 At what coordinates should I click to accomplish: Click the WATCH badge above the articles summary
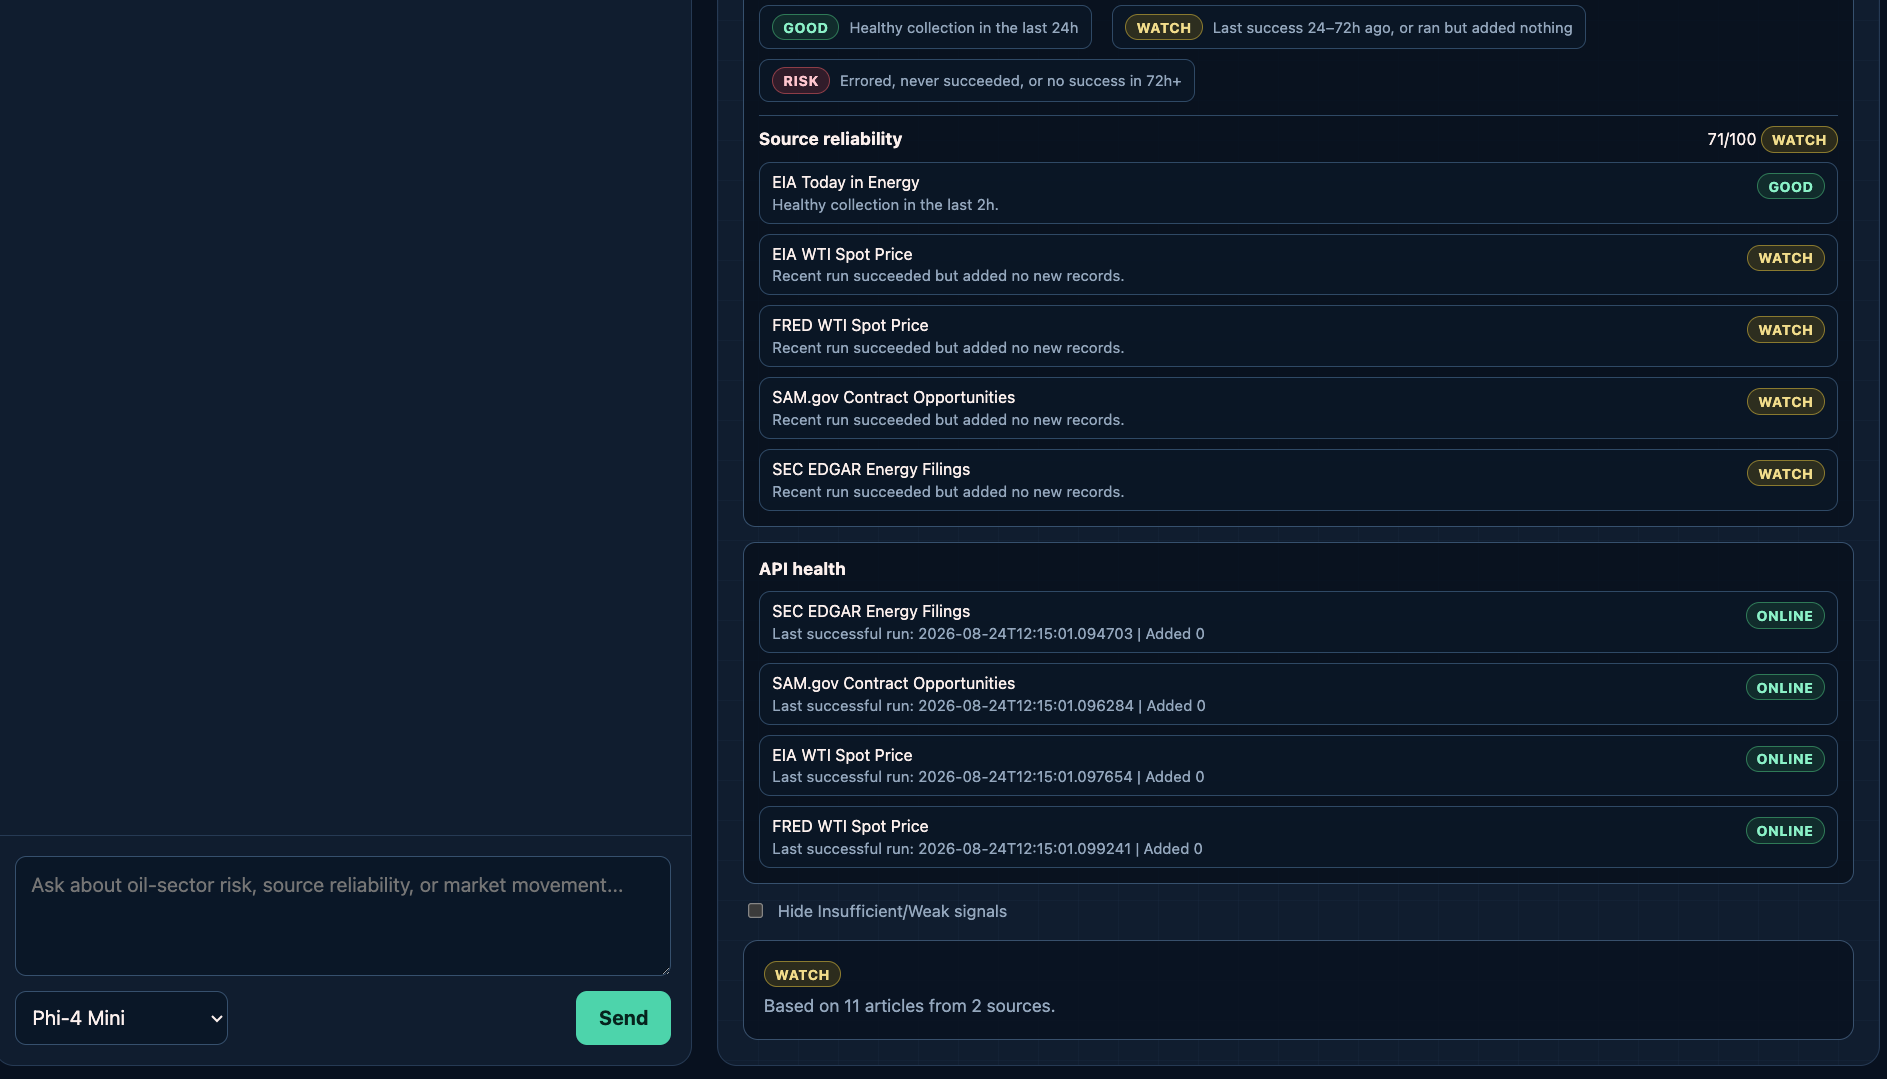tap(802, 975)
